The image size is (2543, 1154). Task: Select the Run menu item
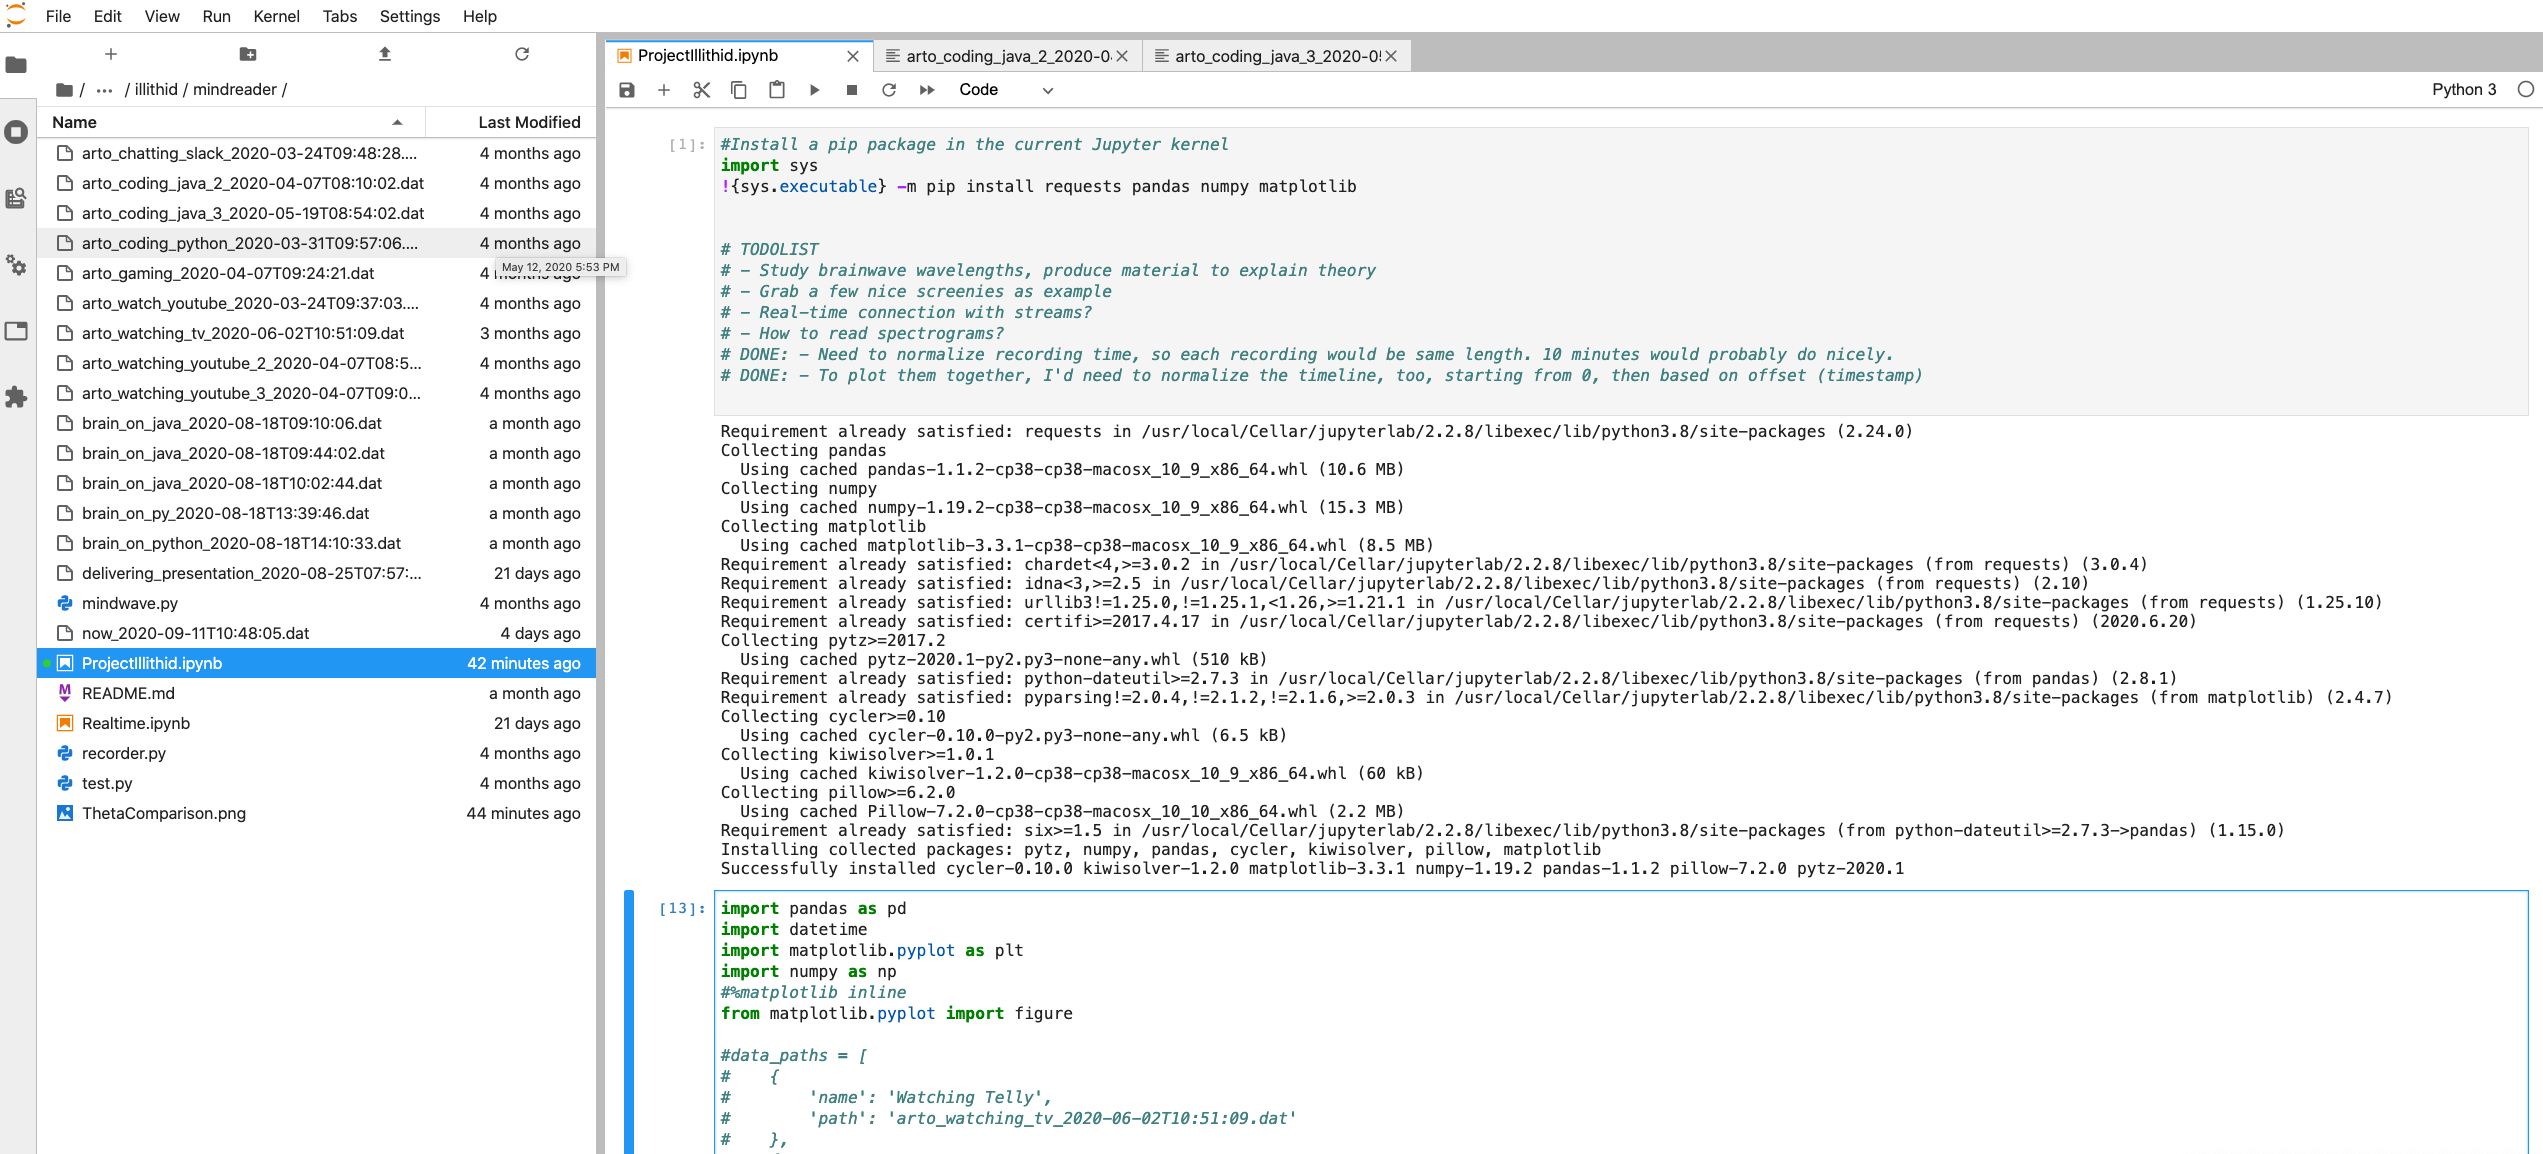pyautogui.click(x=214, y=16)
